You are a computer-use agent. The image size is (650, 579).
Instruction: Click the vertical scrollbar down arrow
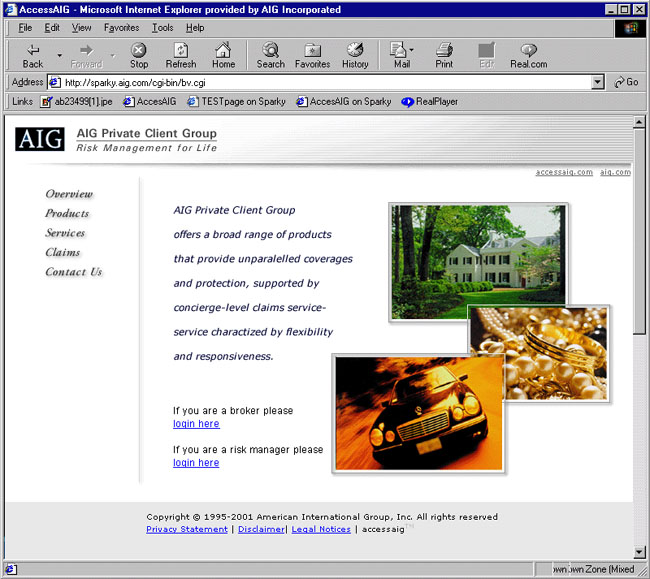640,551
